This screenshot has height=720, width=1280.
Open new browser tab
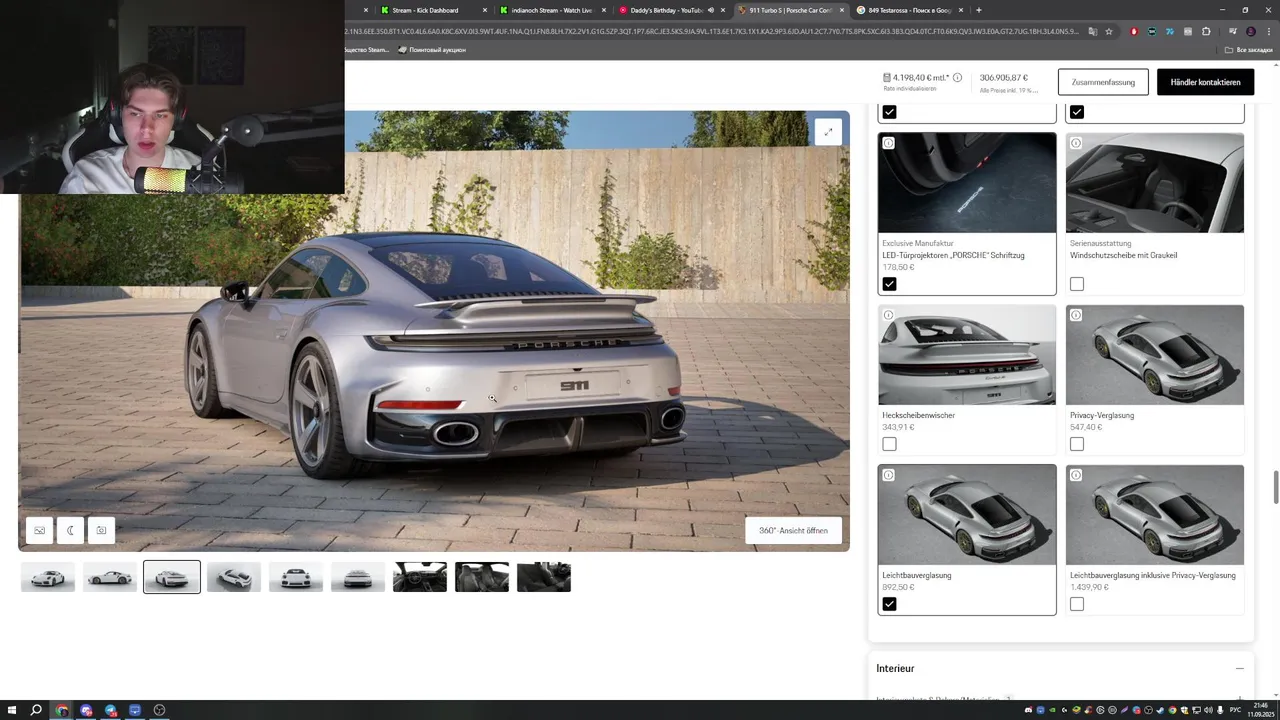pos(978,10)
